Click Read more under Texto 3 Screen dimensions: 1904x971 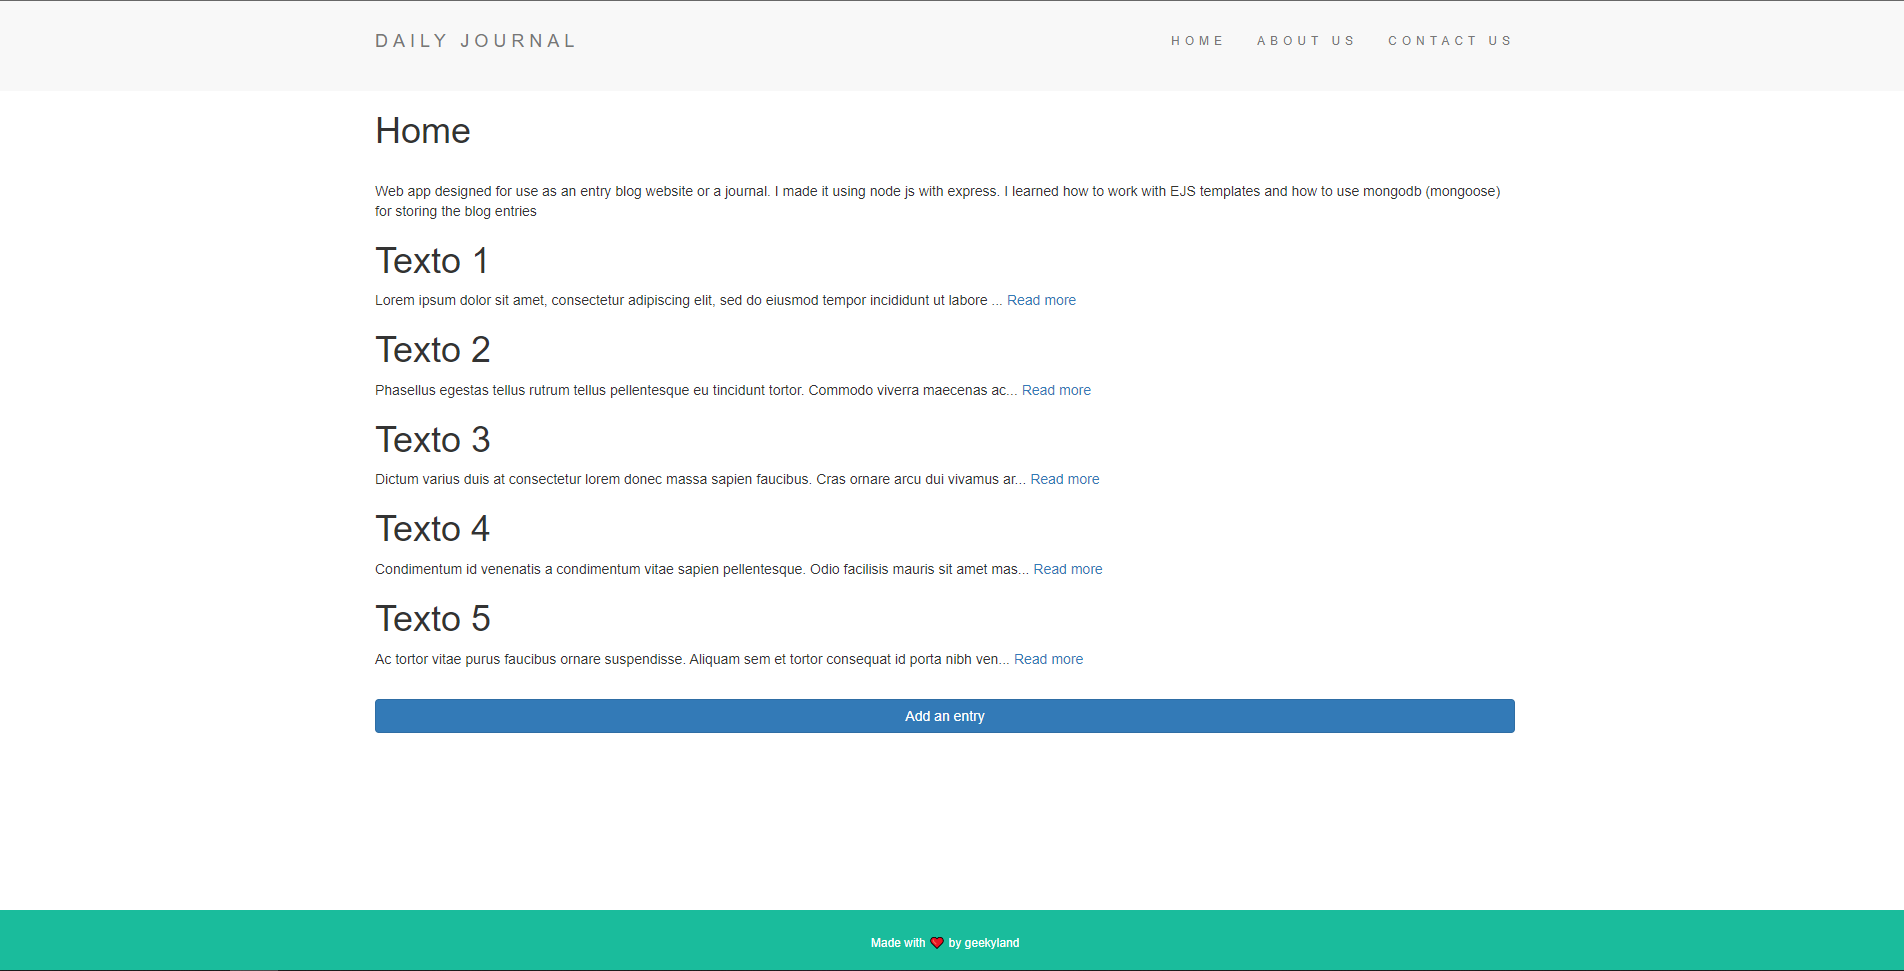[x=1064, y=479]
